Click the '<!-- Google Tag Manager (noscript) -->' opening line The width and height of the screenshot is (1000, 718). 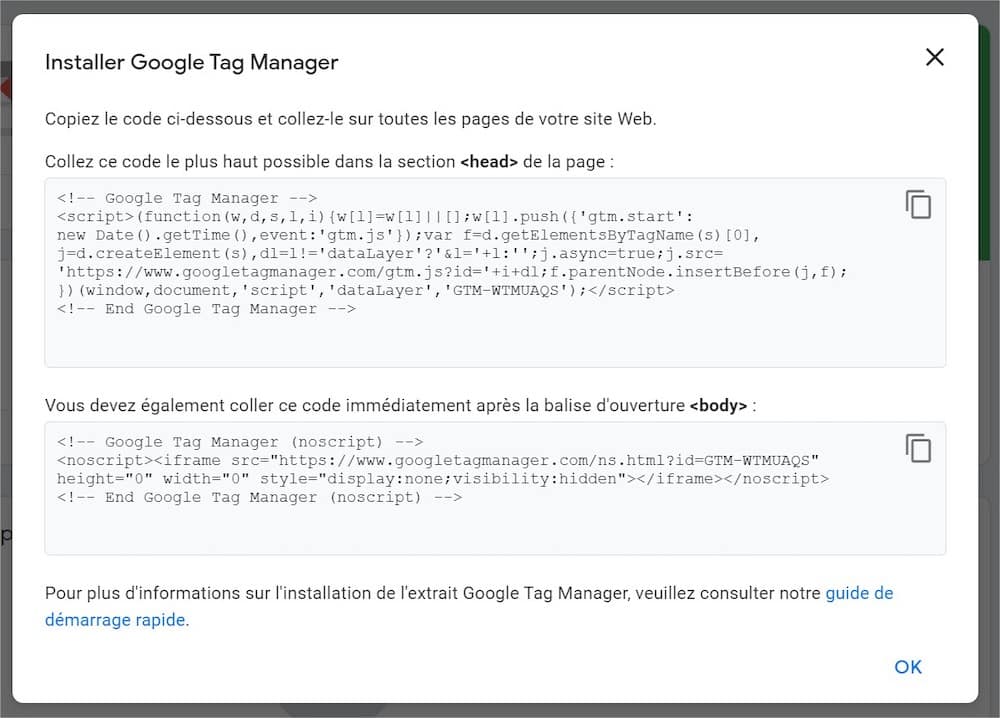[x=240, y=442]
